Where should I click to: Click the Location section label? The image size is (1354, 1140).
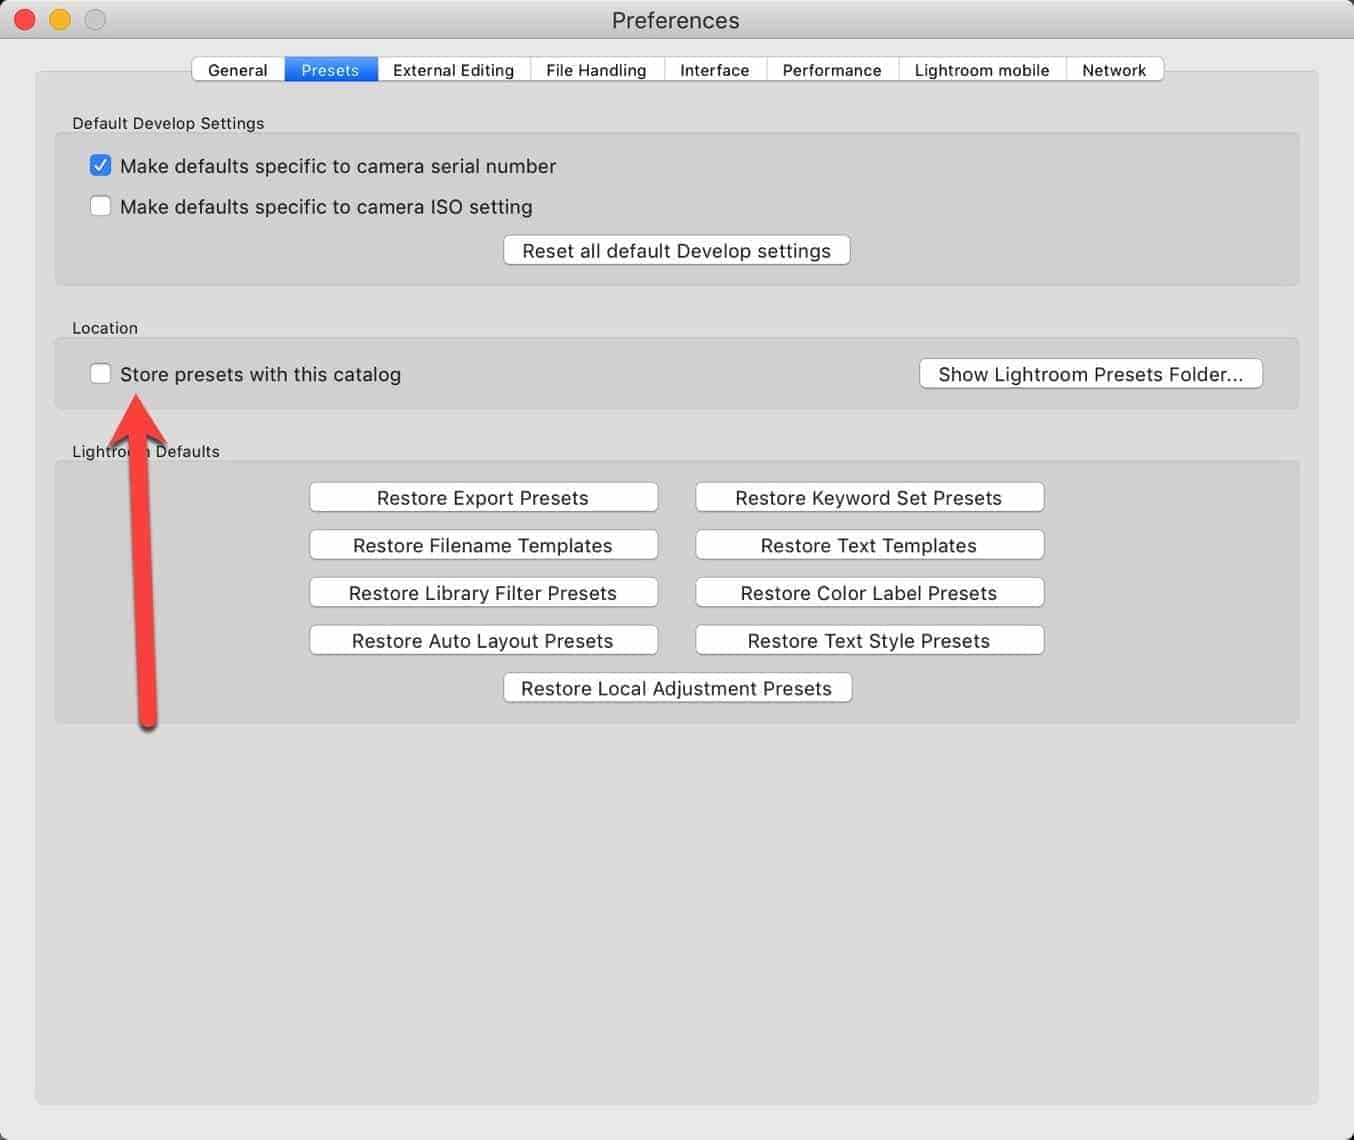click(x=105, y=328)
